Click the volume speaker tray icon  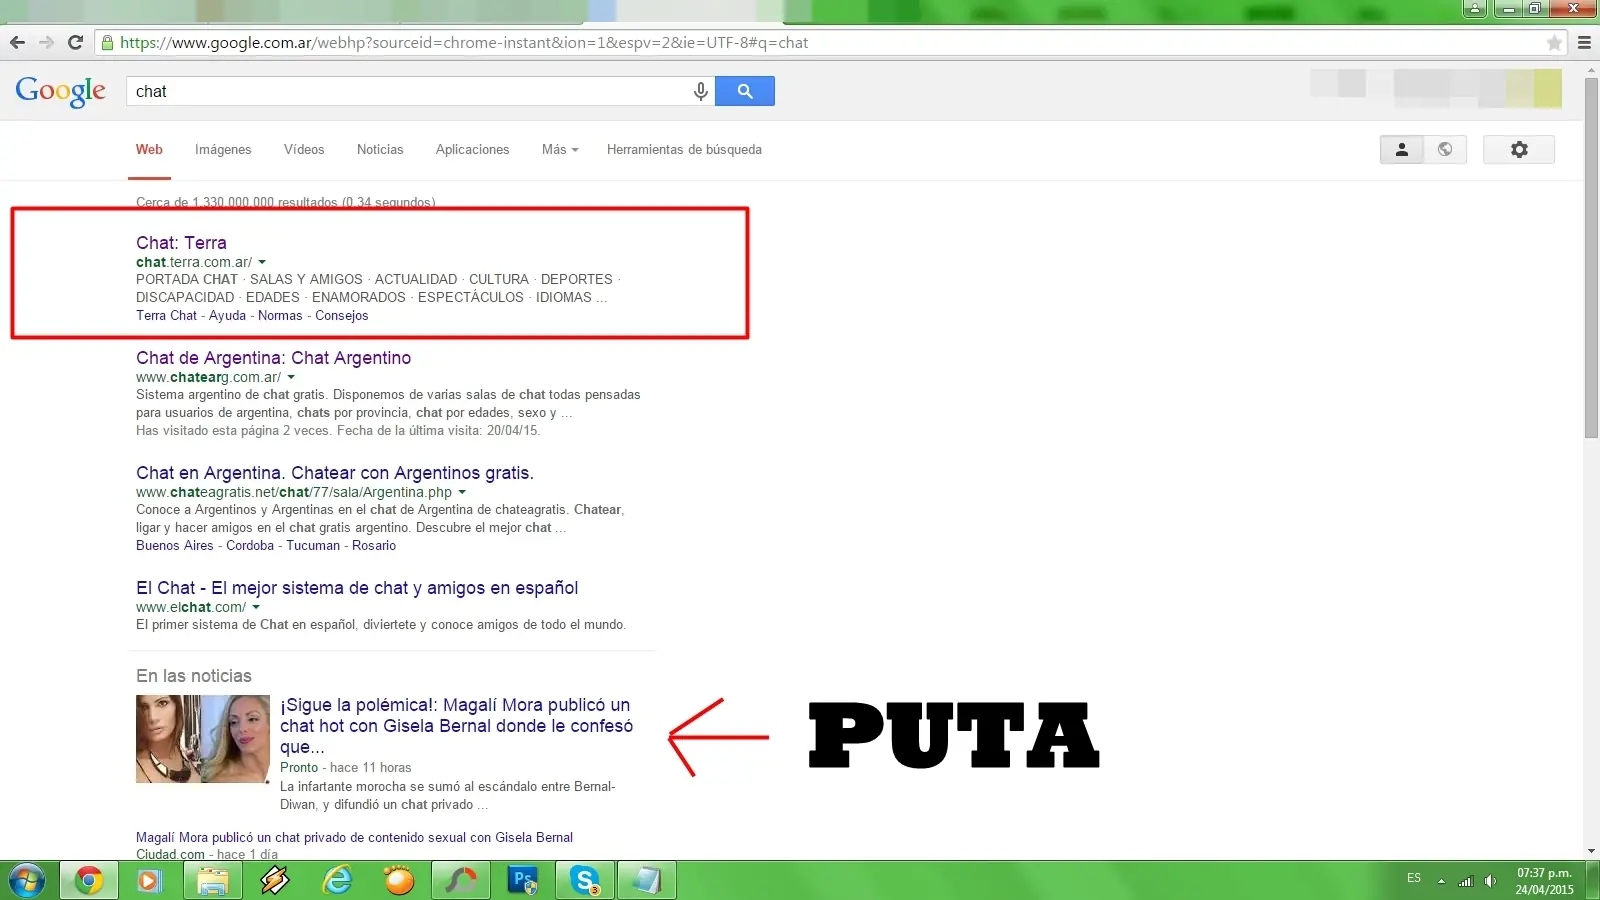(x=1490, y=881)
